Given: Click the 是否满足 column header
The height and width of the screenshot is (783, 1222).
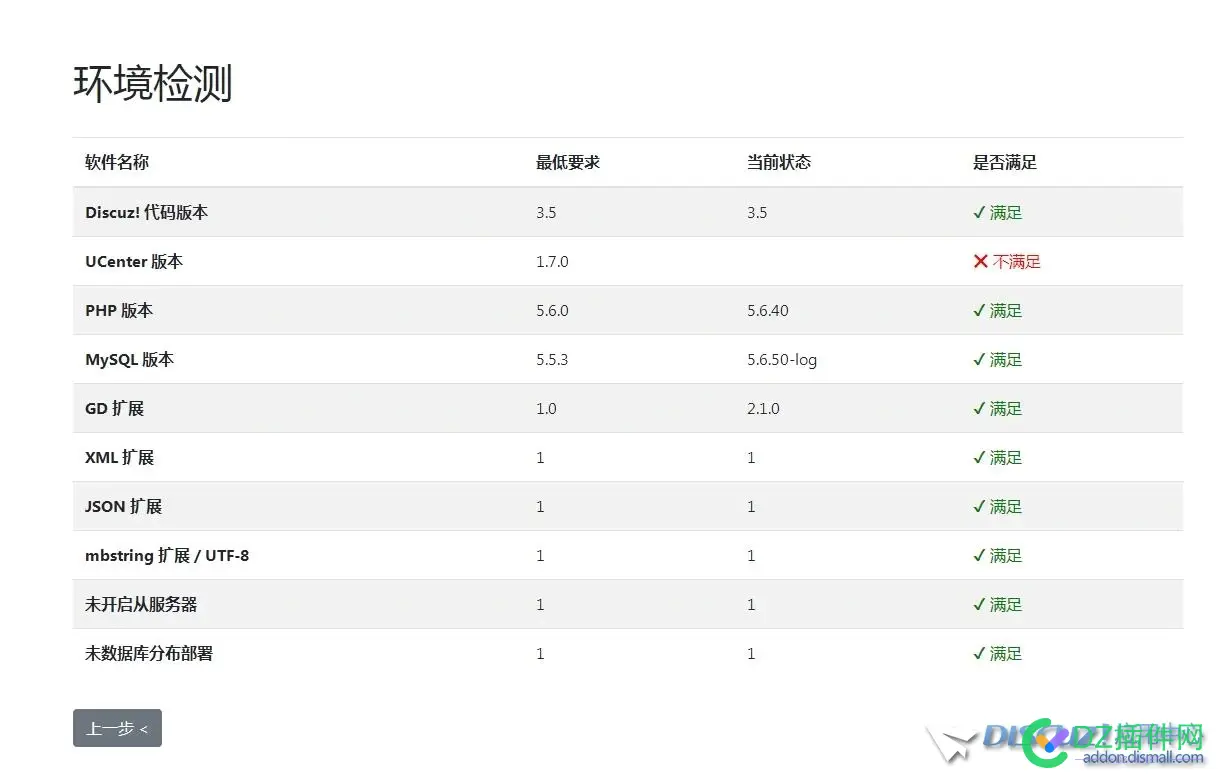Looking at the screenshot, I should [1005, 162].
